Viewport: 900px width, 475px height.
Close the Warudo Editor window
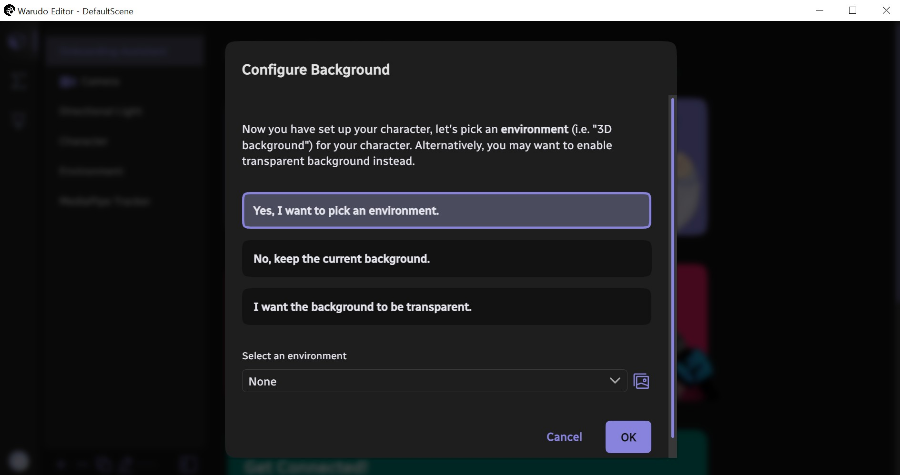click(x=886, y=10)
